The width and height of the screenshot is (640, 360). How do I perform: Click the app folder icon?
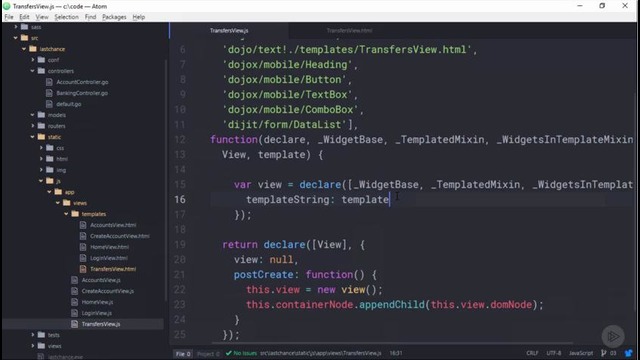click(x=58, y=192)
